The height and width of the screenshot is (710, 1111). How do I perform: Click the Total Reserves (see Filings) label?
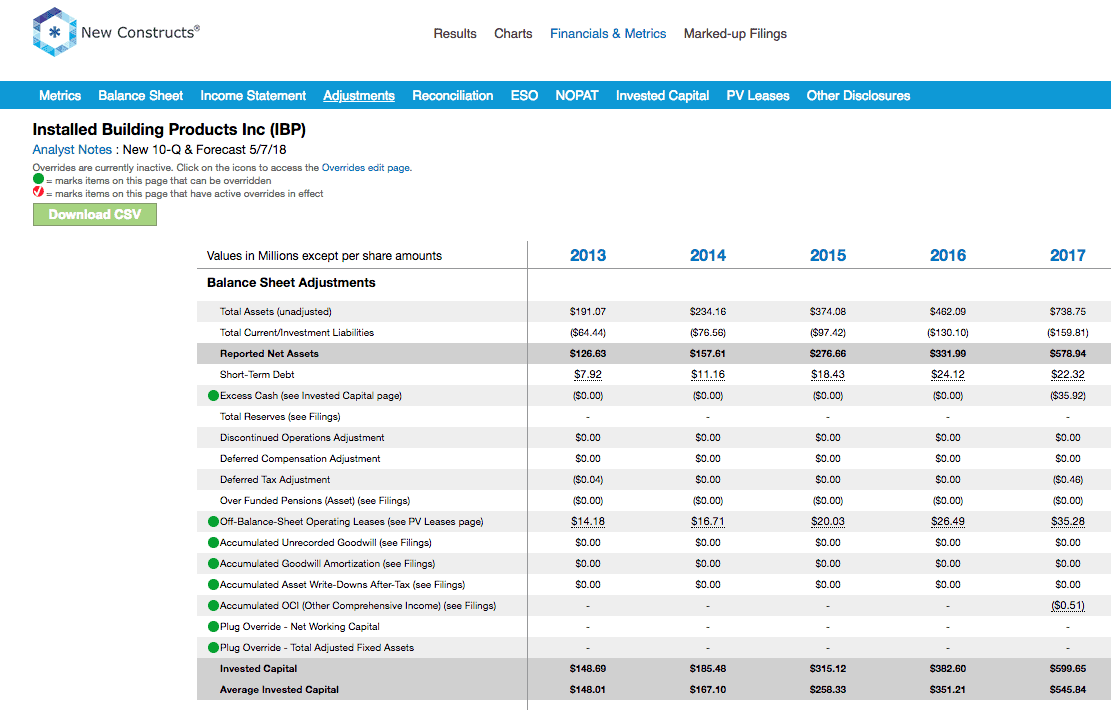[x=280, y=417]
